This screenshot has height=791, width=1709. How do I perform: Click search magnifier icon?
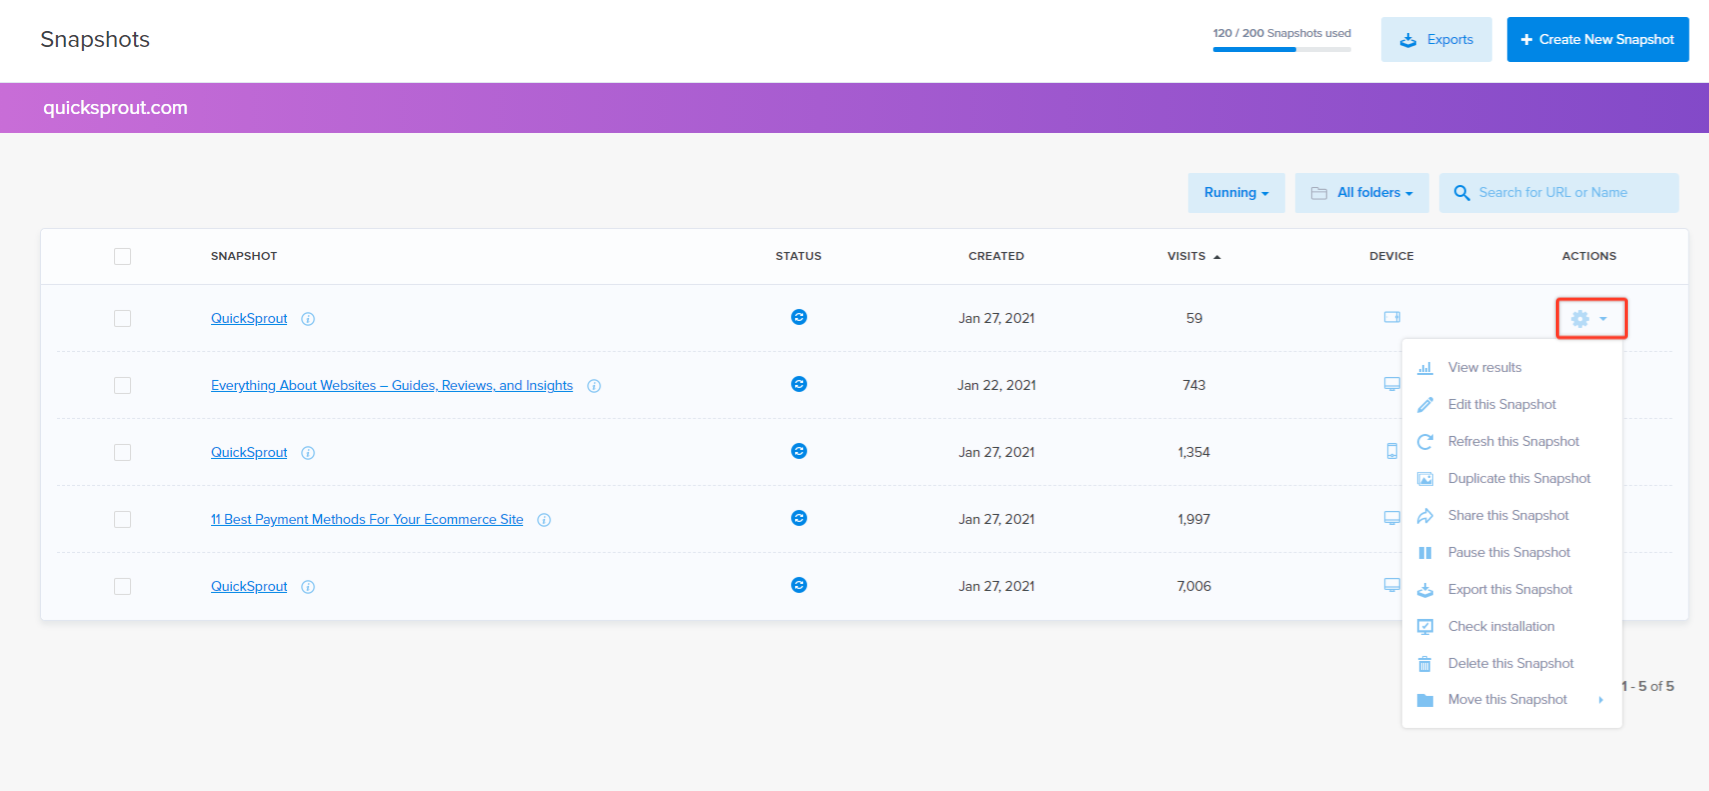pyautogui.click(x=1462, y=193)
